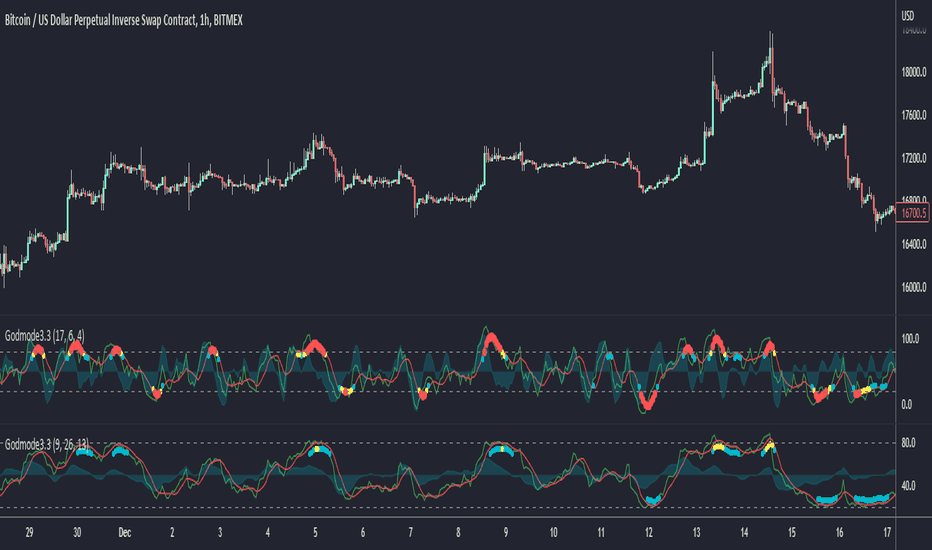This screenshot has height=550, width=932.
Task: Click the date label 8 on time axis
Action: [458, 533]
